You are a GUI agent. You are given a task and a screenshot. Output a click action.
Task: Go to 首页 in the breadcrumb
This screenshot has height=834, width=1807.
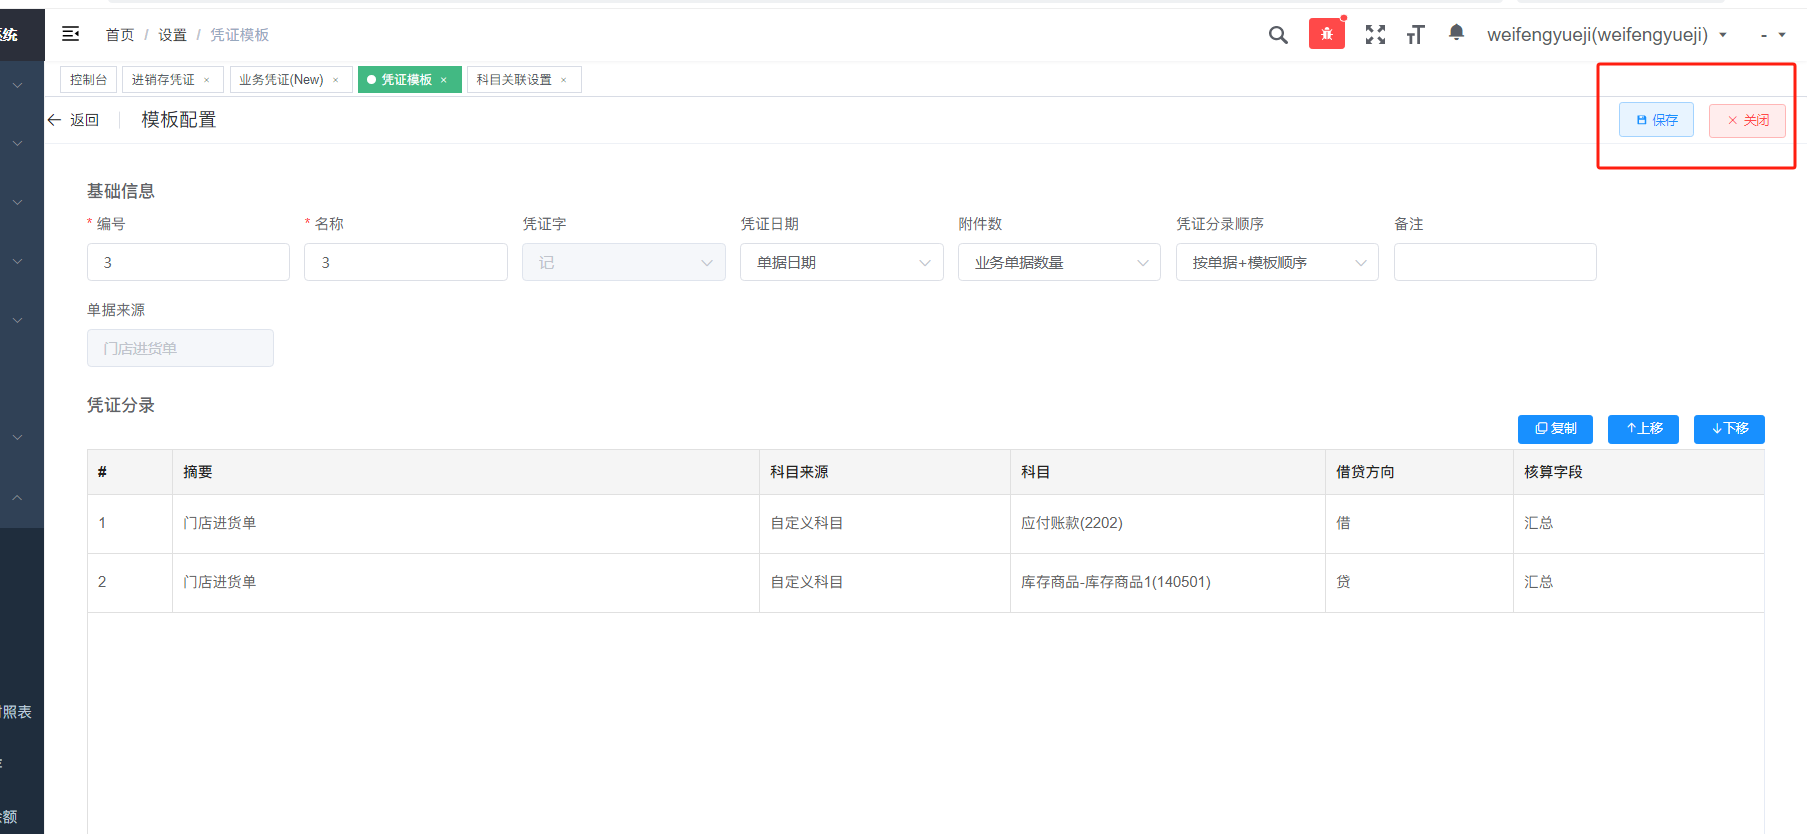click(120, 35)
